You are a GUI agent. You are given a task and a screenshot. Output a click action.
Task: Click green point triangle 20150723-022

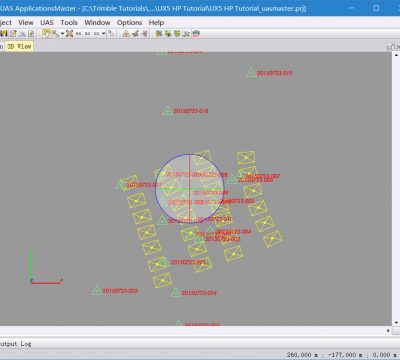click(x=97, y=290)
